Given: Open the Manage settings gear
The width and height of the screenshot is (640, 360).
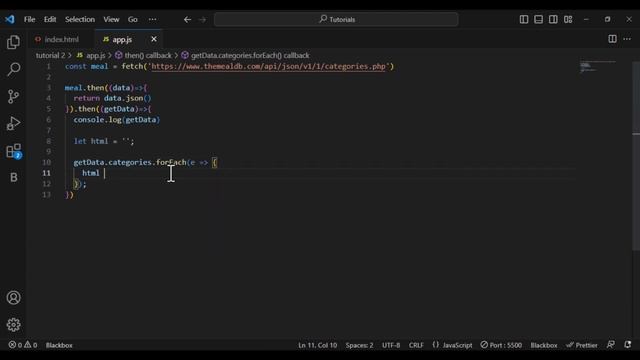Looking at the screenshot, I should 13,324.
